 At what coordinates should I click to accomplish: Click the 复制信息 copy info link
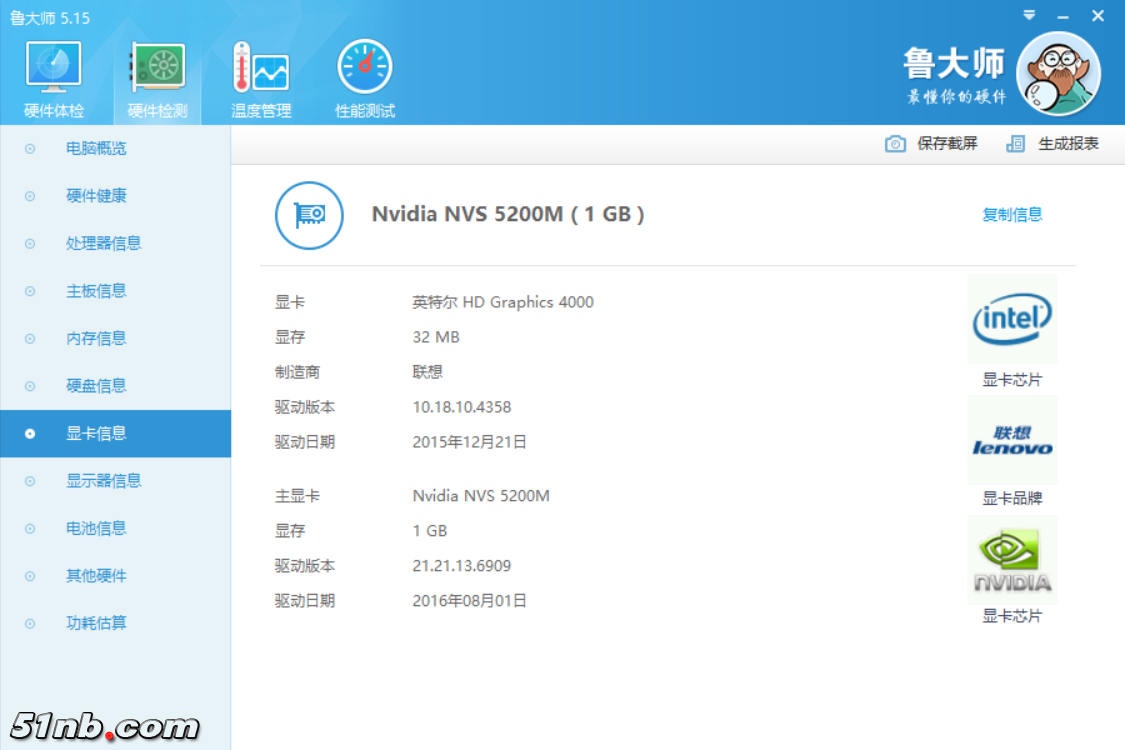pos(1012,215)
